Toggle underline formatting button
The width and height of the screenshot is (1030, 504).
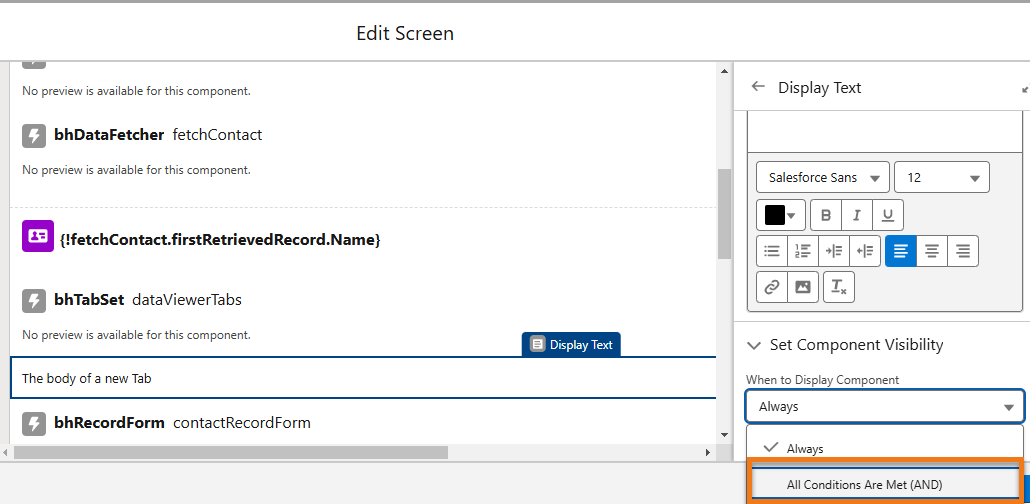point(887,215)
